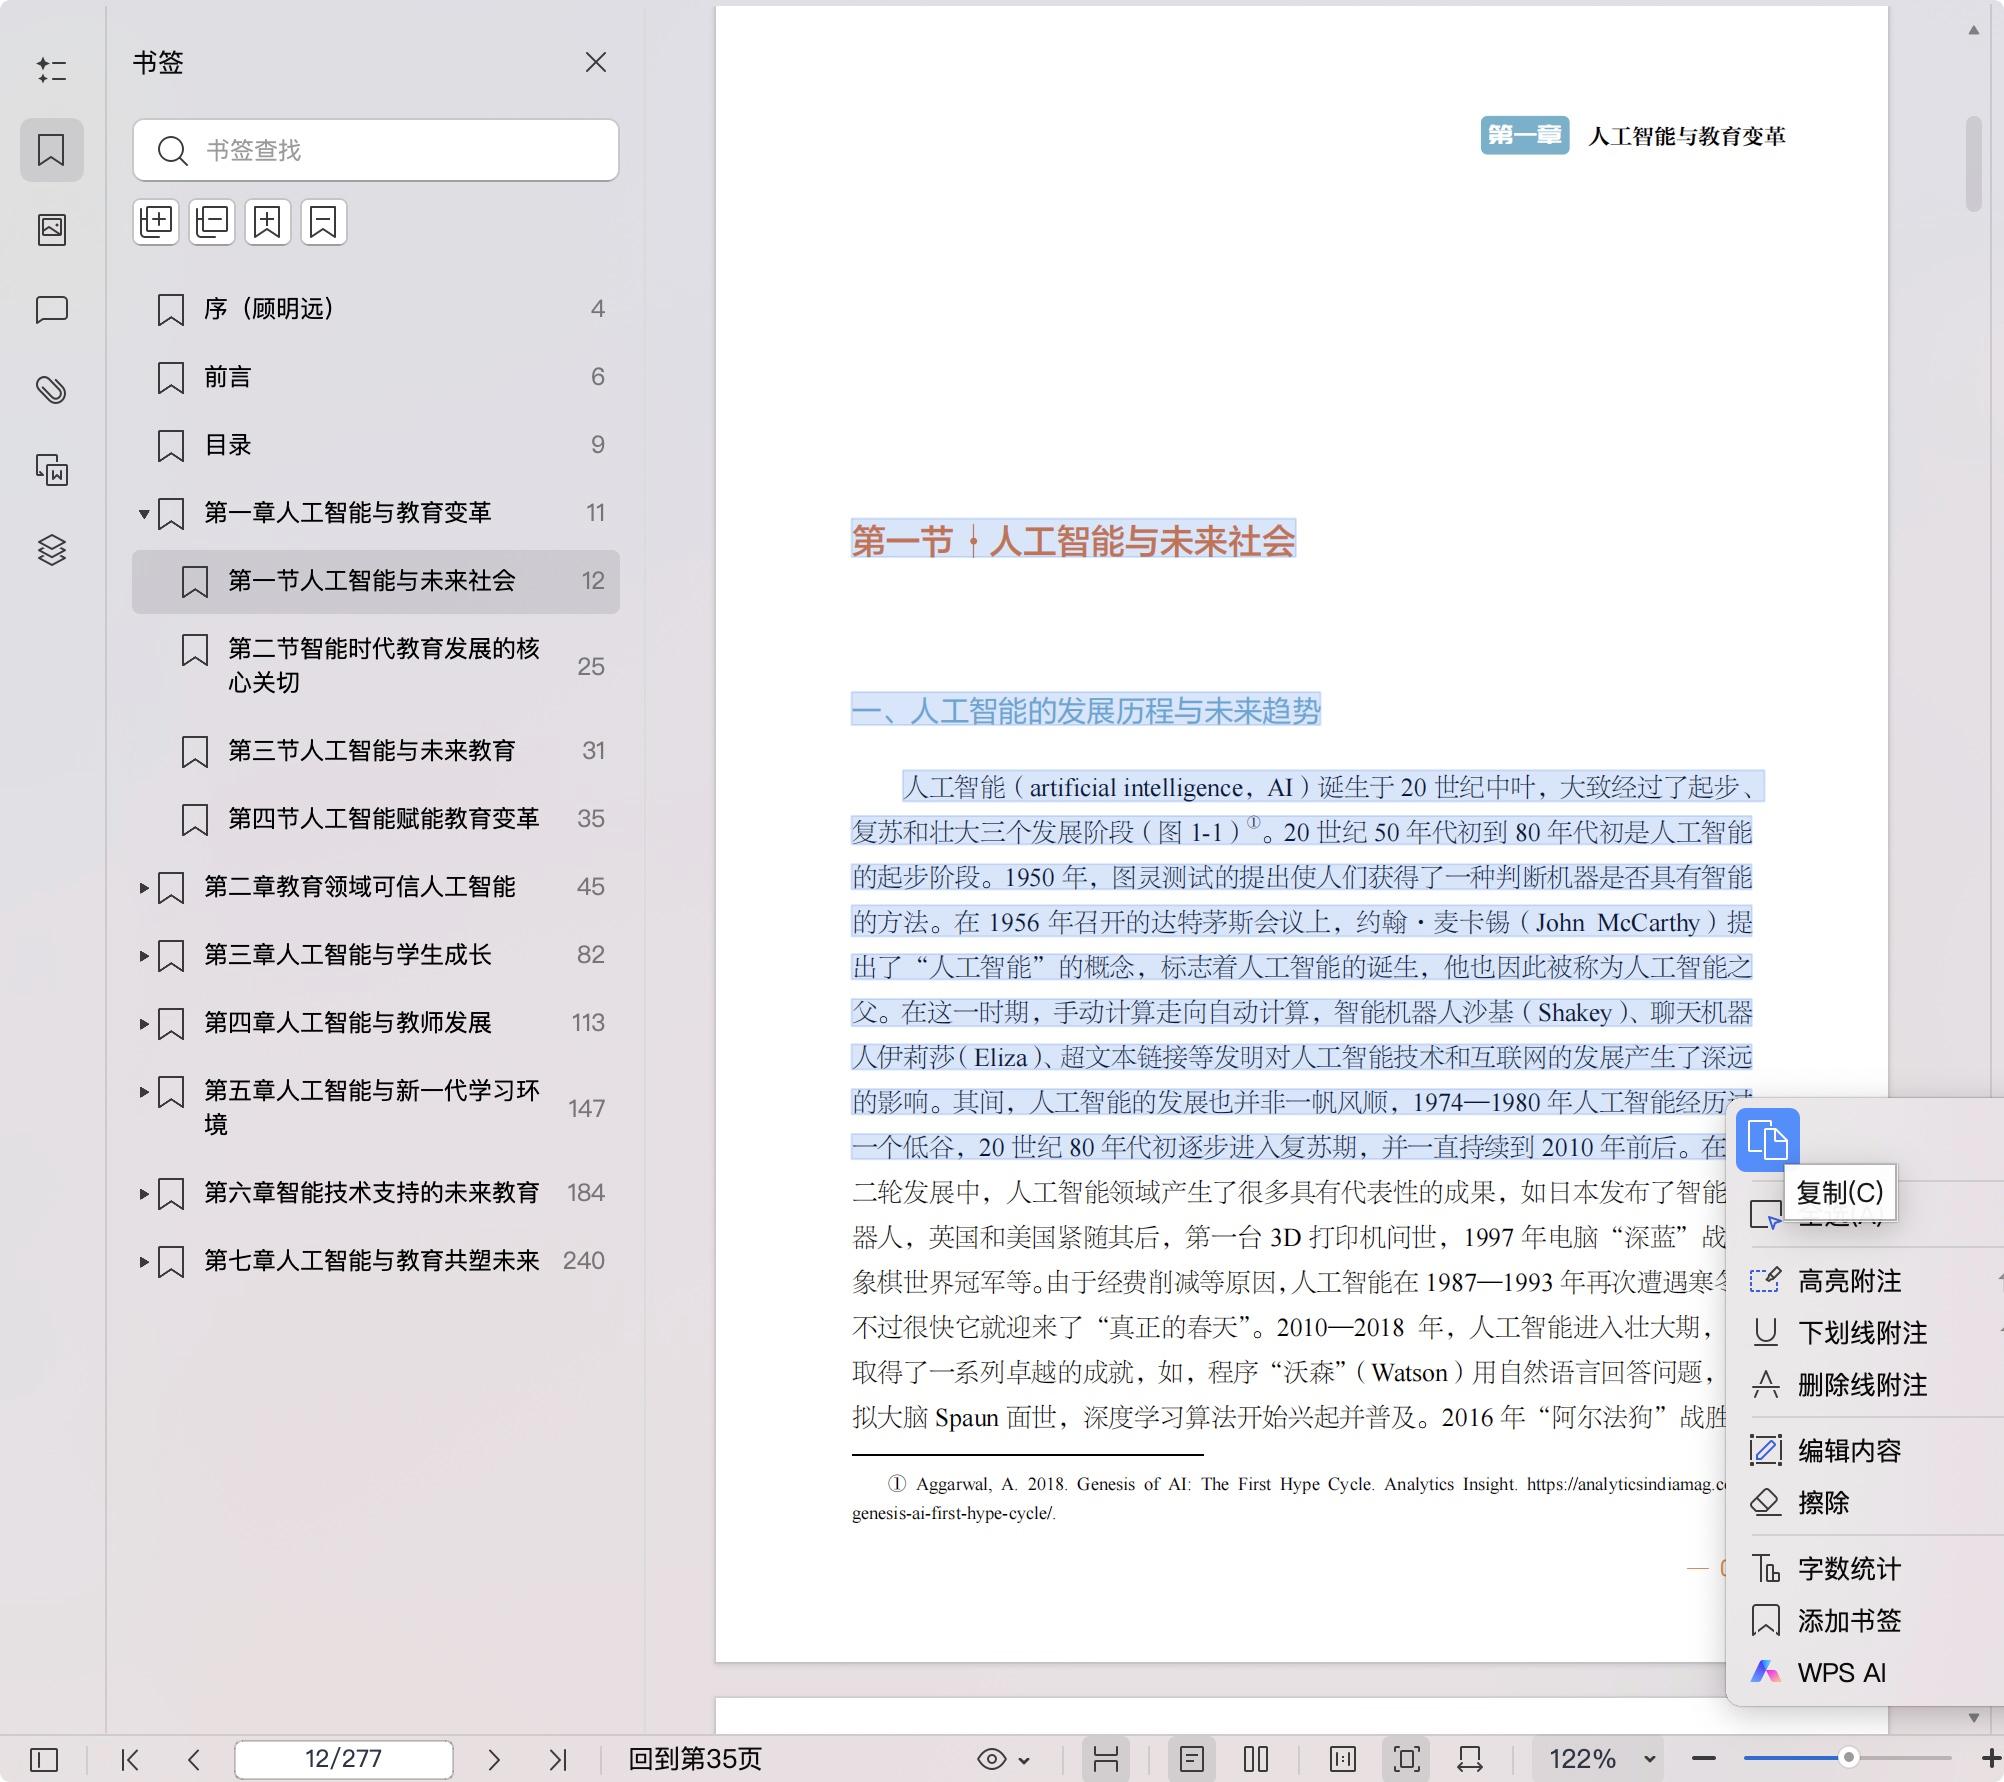
Task: Select the layers panel icon
Action: pos(52,550)
